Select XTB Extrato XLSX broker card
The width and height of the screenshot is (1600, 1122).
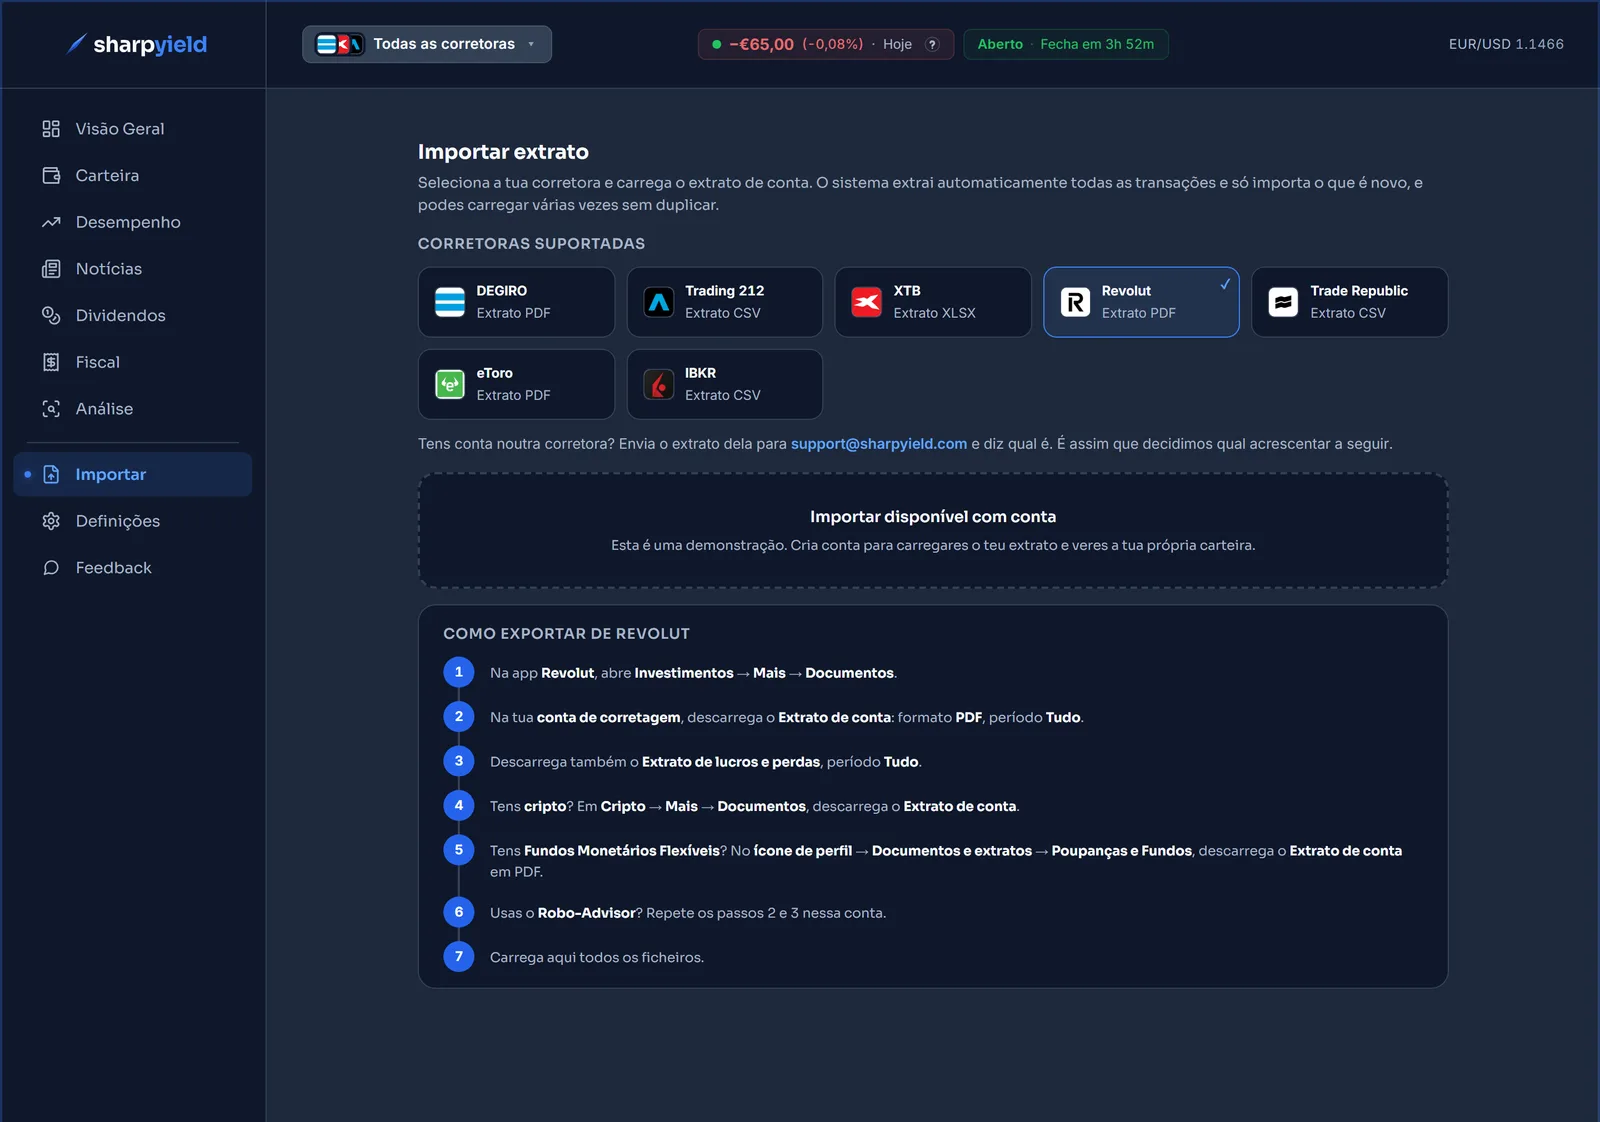[933, 302]
